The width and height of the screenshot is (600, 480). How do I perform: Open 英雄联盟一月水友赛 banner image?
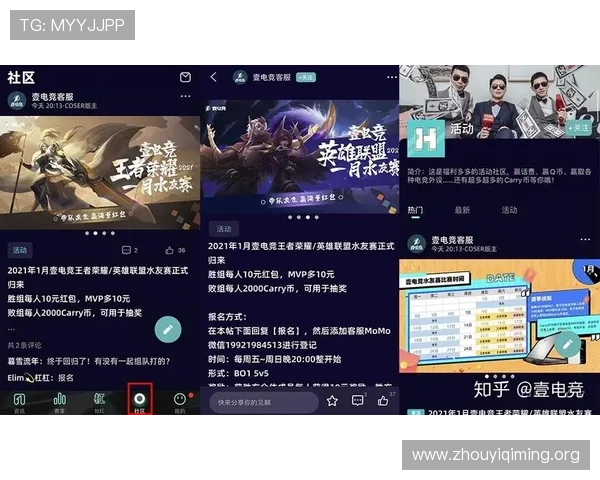click(299, 156)
